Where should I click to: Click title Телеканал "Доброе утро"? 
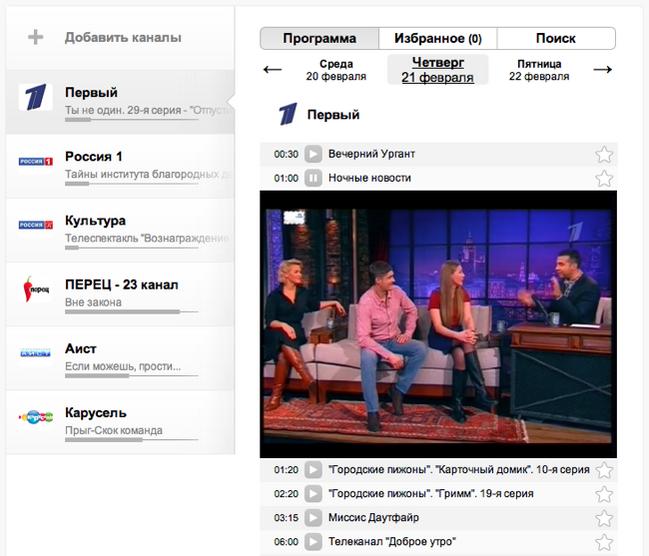[x=392, y=542]
